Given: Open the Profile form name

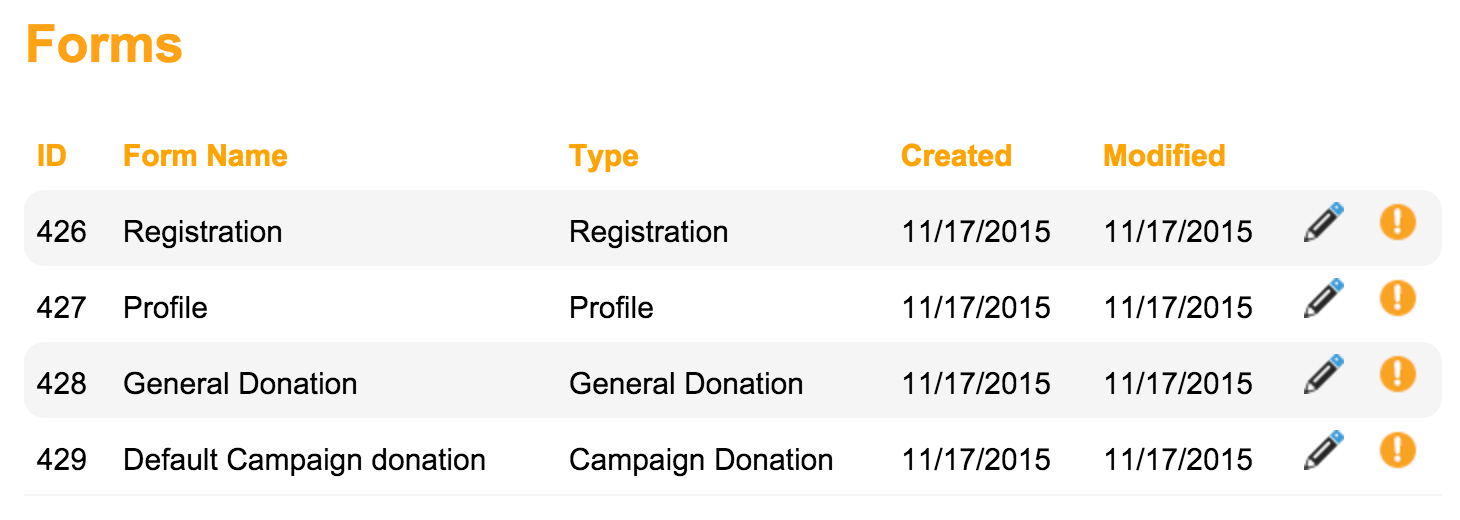Looking at the screenshot, I should 166,308.
